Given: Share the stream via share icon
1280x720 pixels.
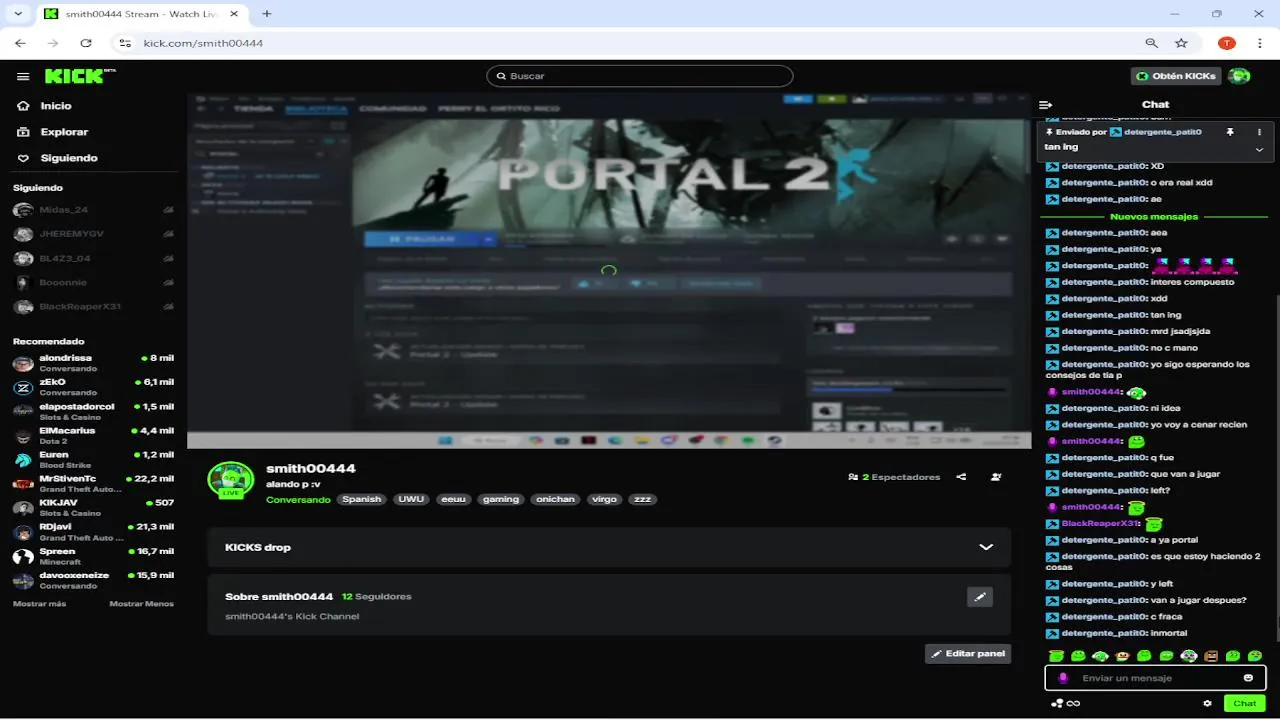Looking at the screenshot, I should [x=961, y=477].
